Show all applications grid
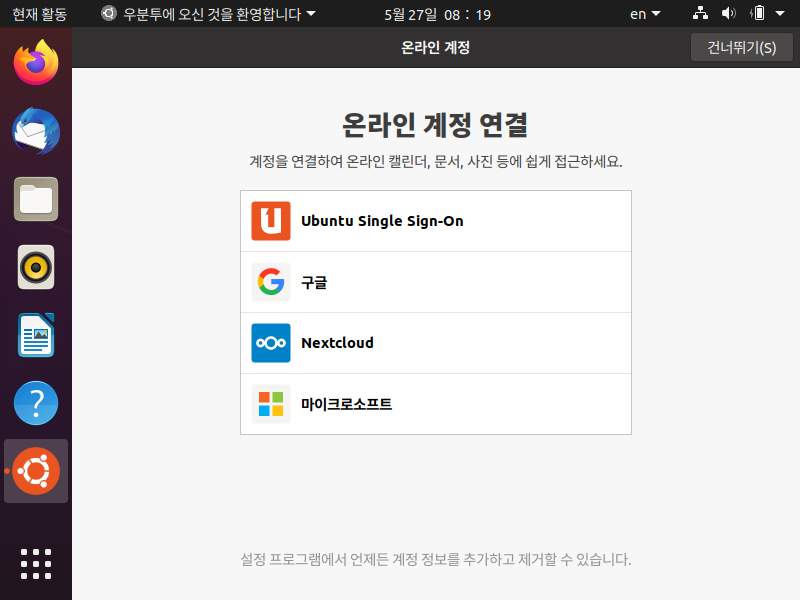This screenshot has height=600, width=800. (36, 564)
